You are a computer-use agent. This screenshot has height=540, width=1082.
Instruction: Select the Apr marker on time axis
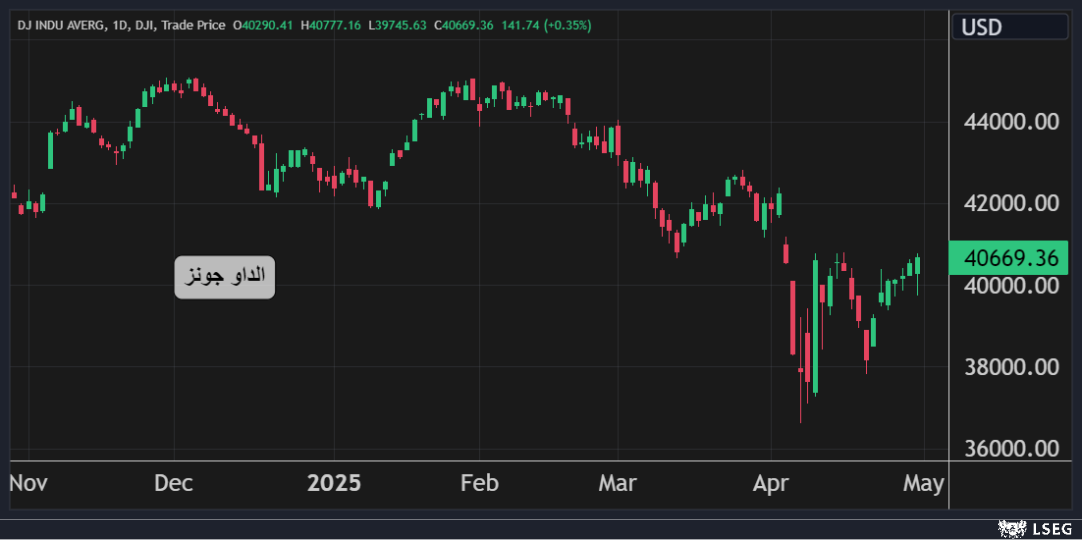click(x=771, y=484)
